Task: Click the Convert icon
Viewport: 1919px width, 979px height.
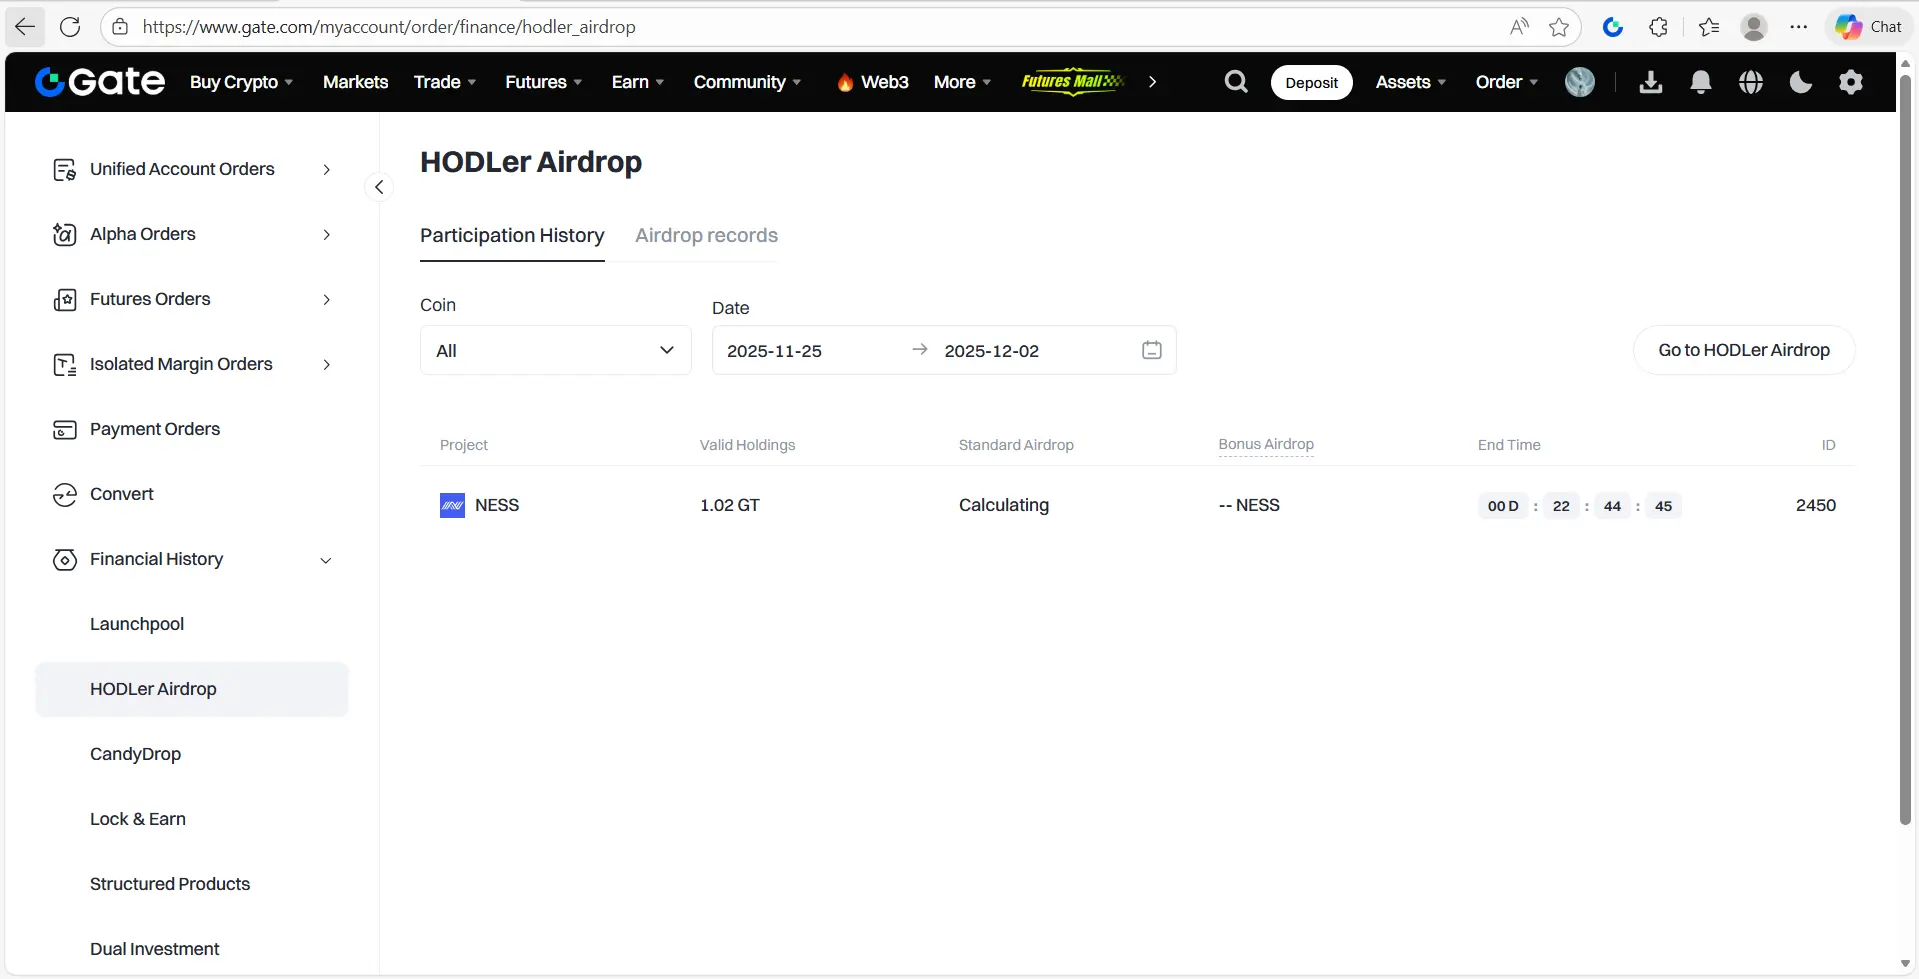Action: 65,495
